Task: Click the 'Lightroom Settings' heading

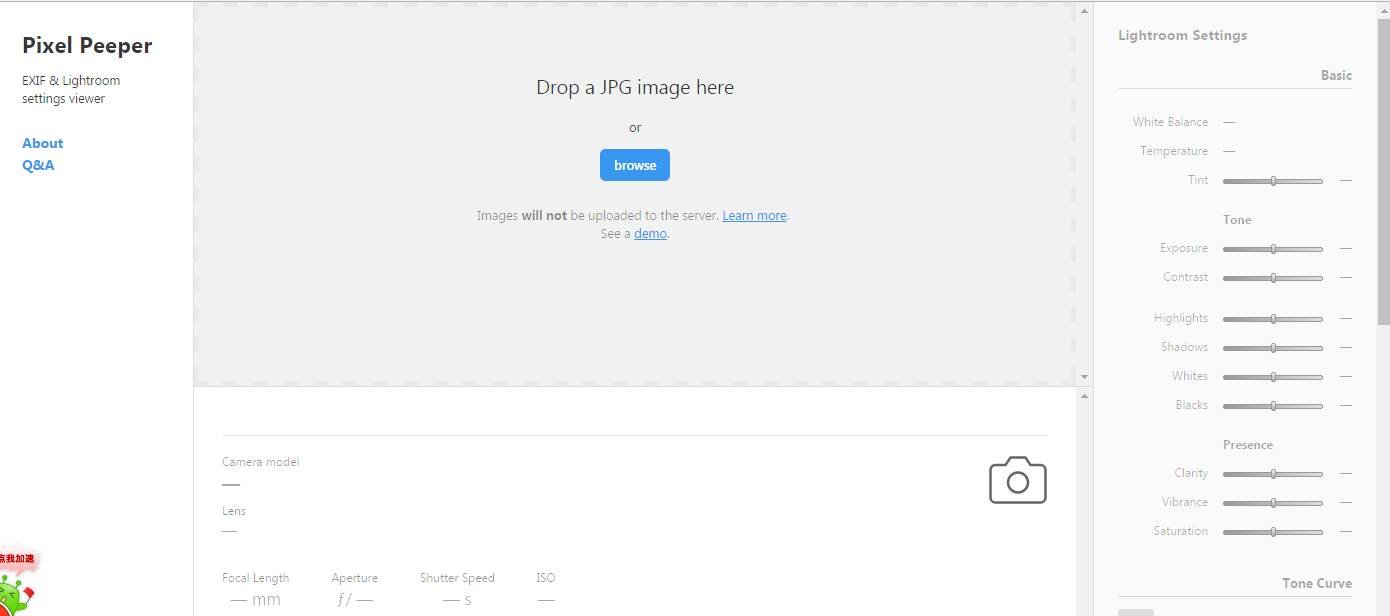Action: click(x=1182, y=35)
